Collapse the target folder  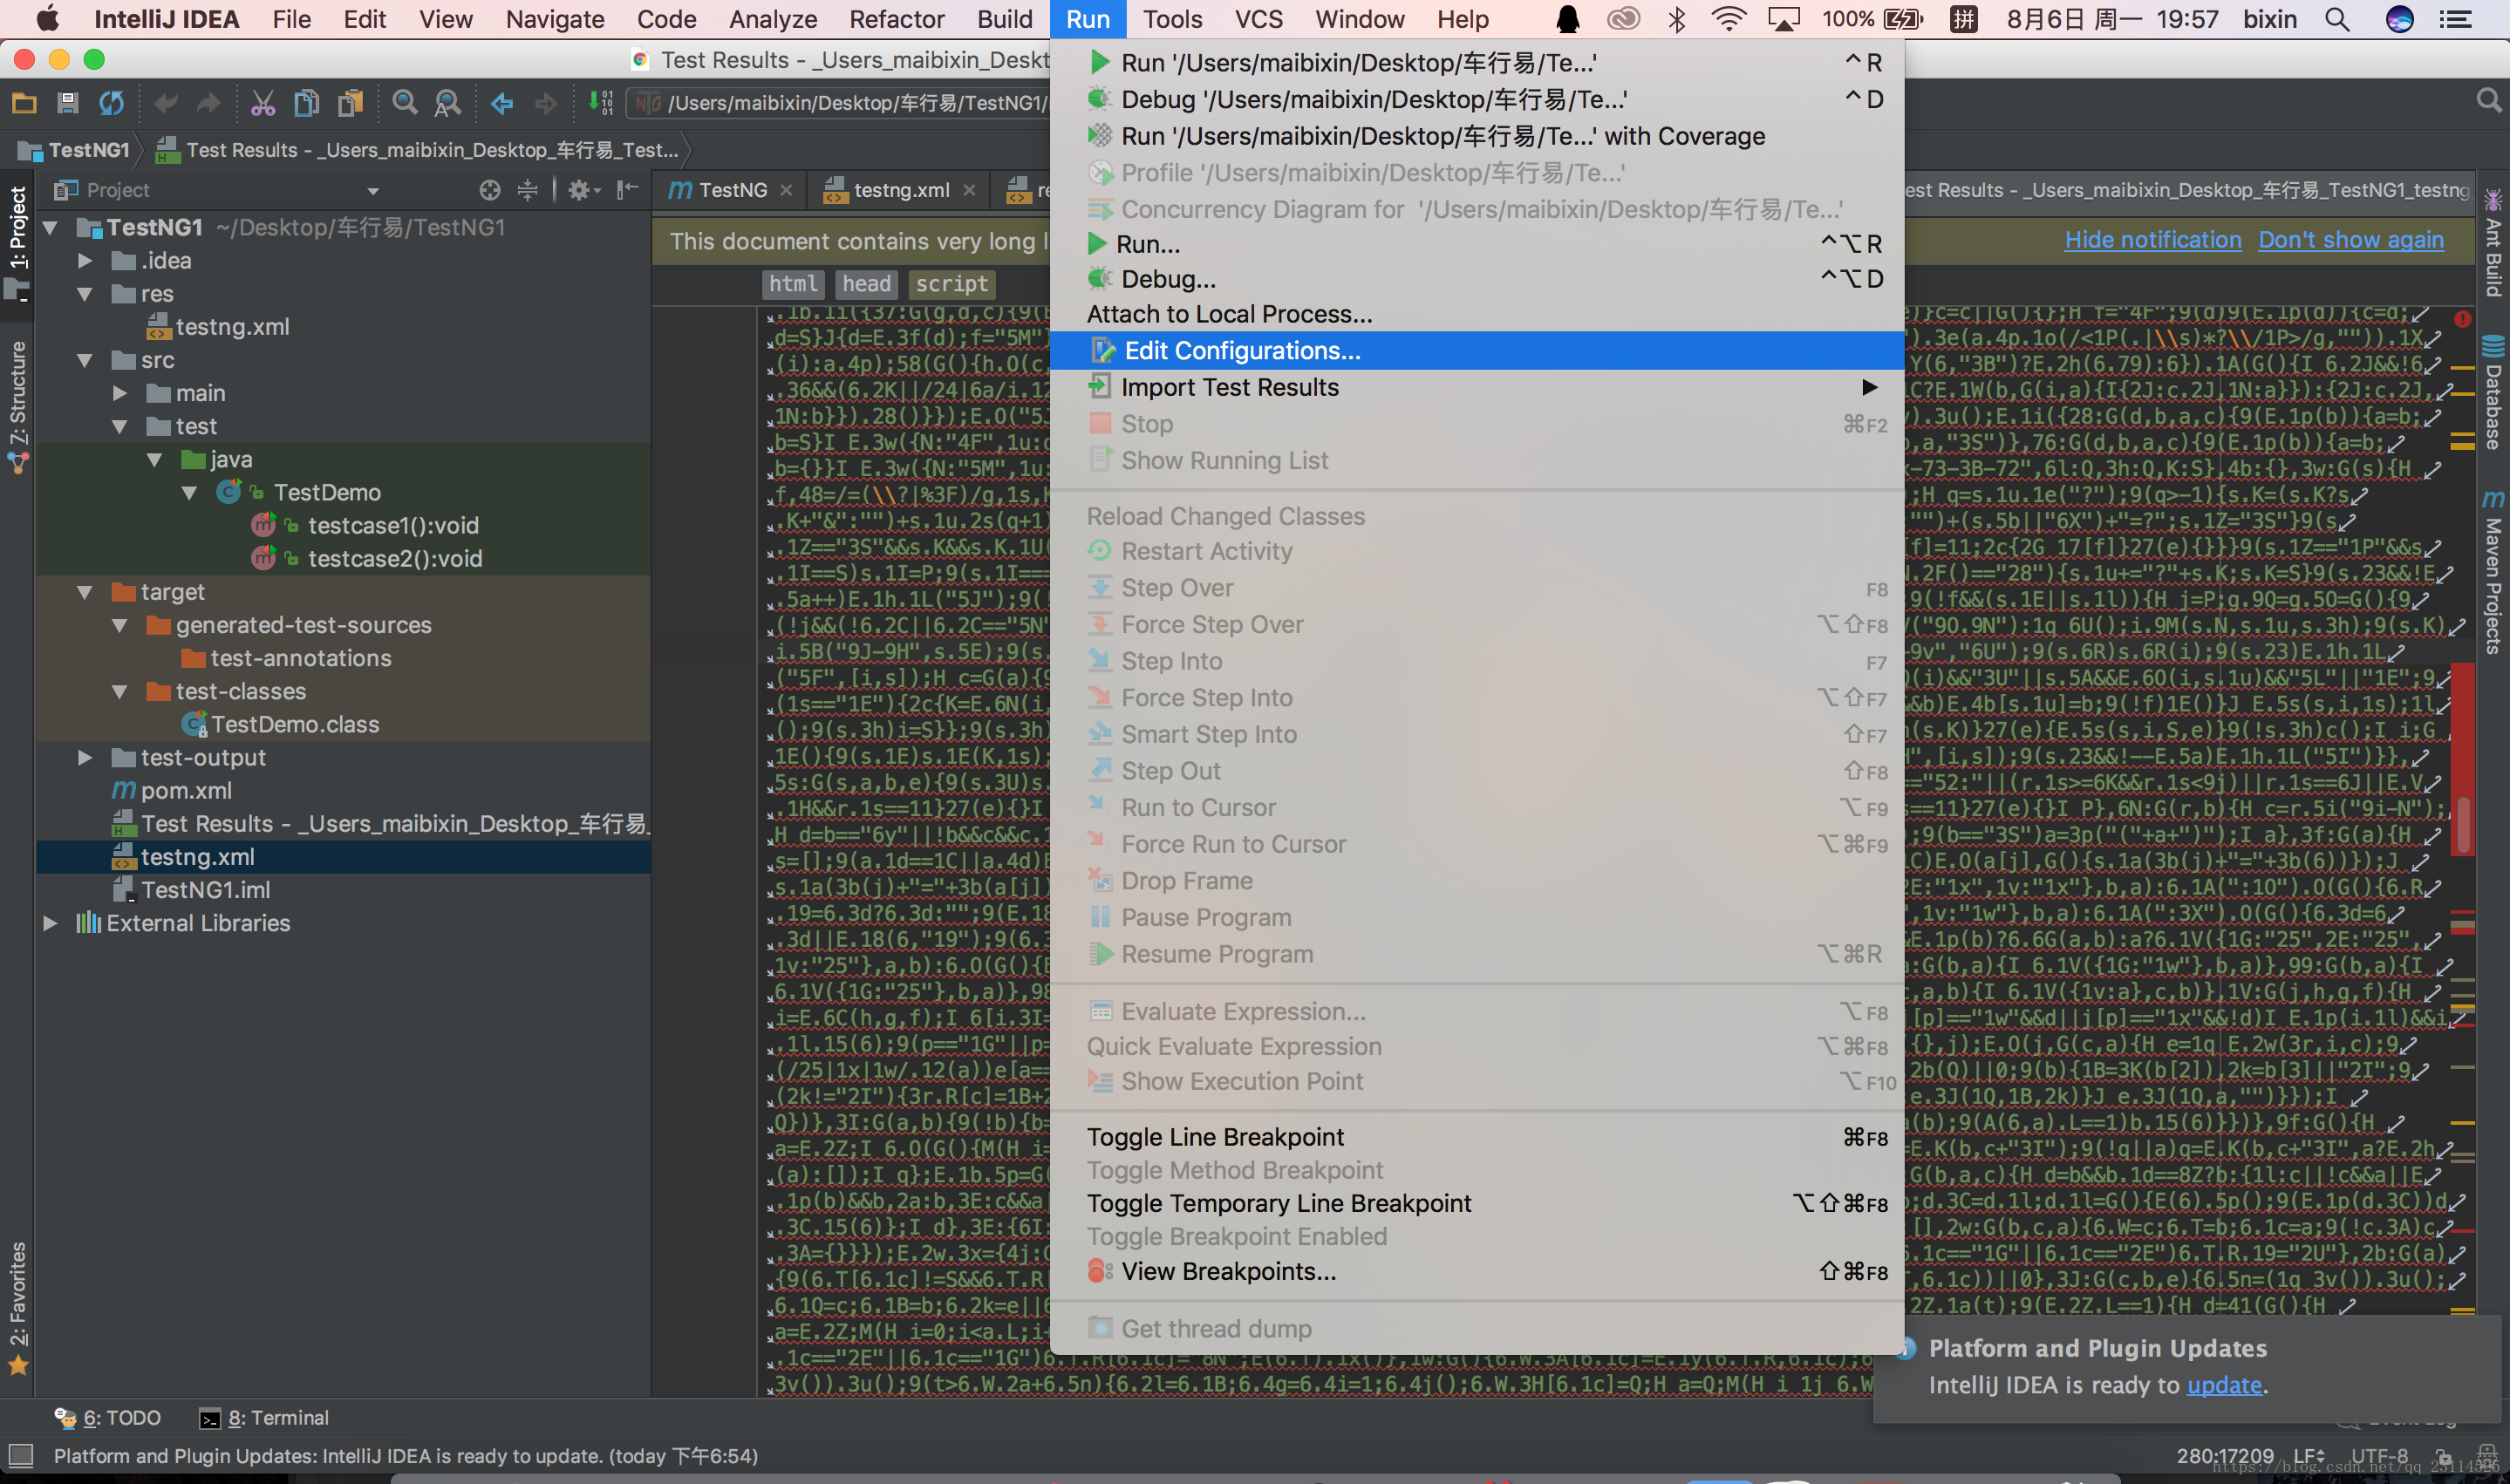point(85,592)
